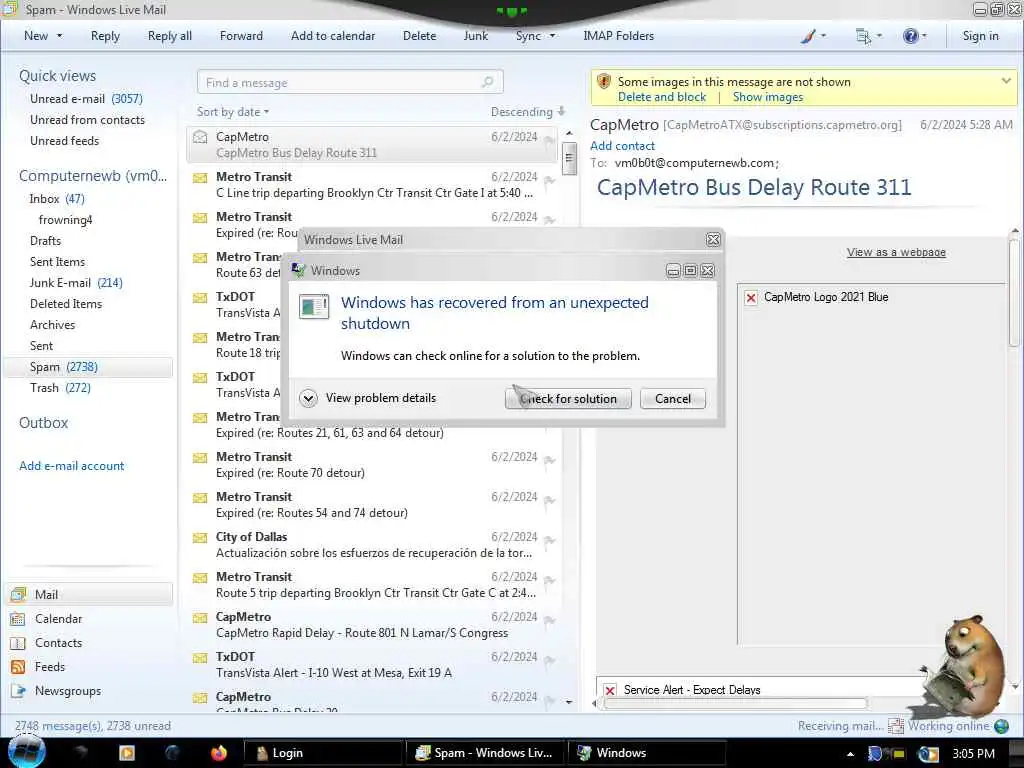Open Mail view in the bottom navigation
Image resolution: width=1024 pixels, height=768 pixels.
tap(89, 594)
